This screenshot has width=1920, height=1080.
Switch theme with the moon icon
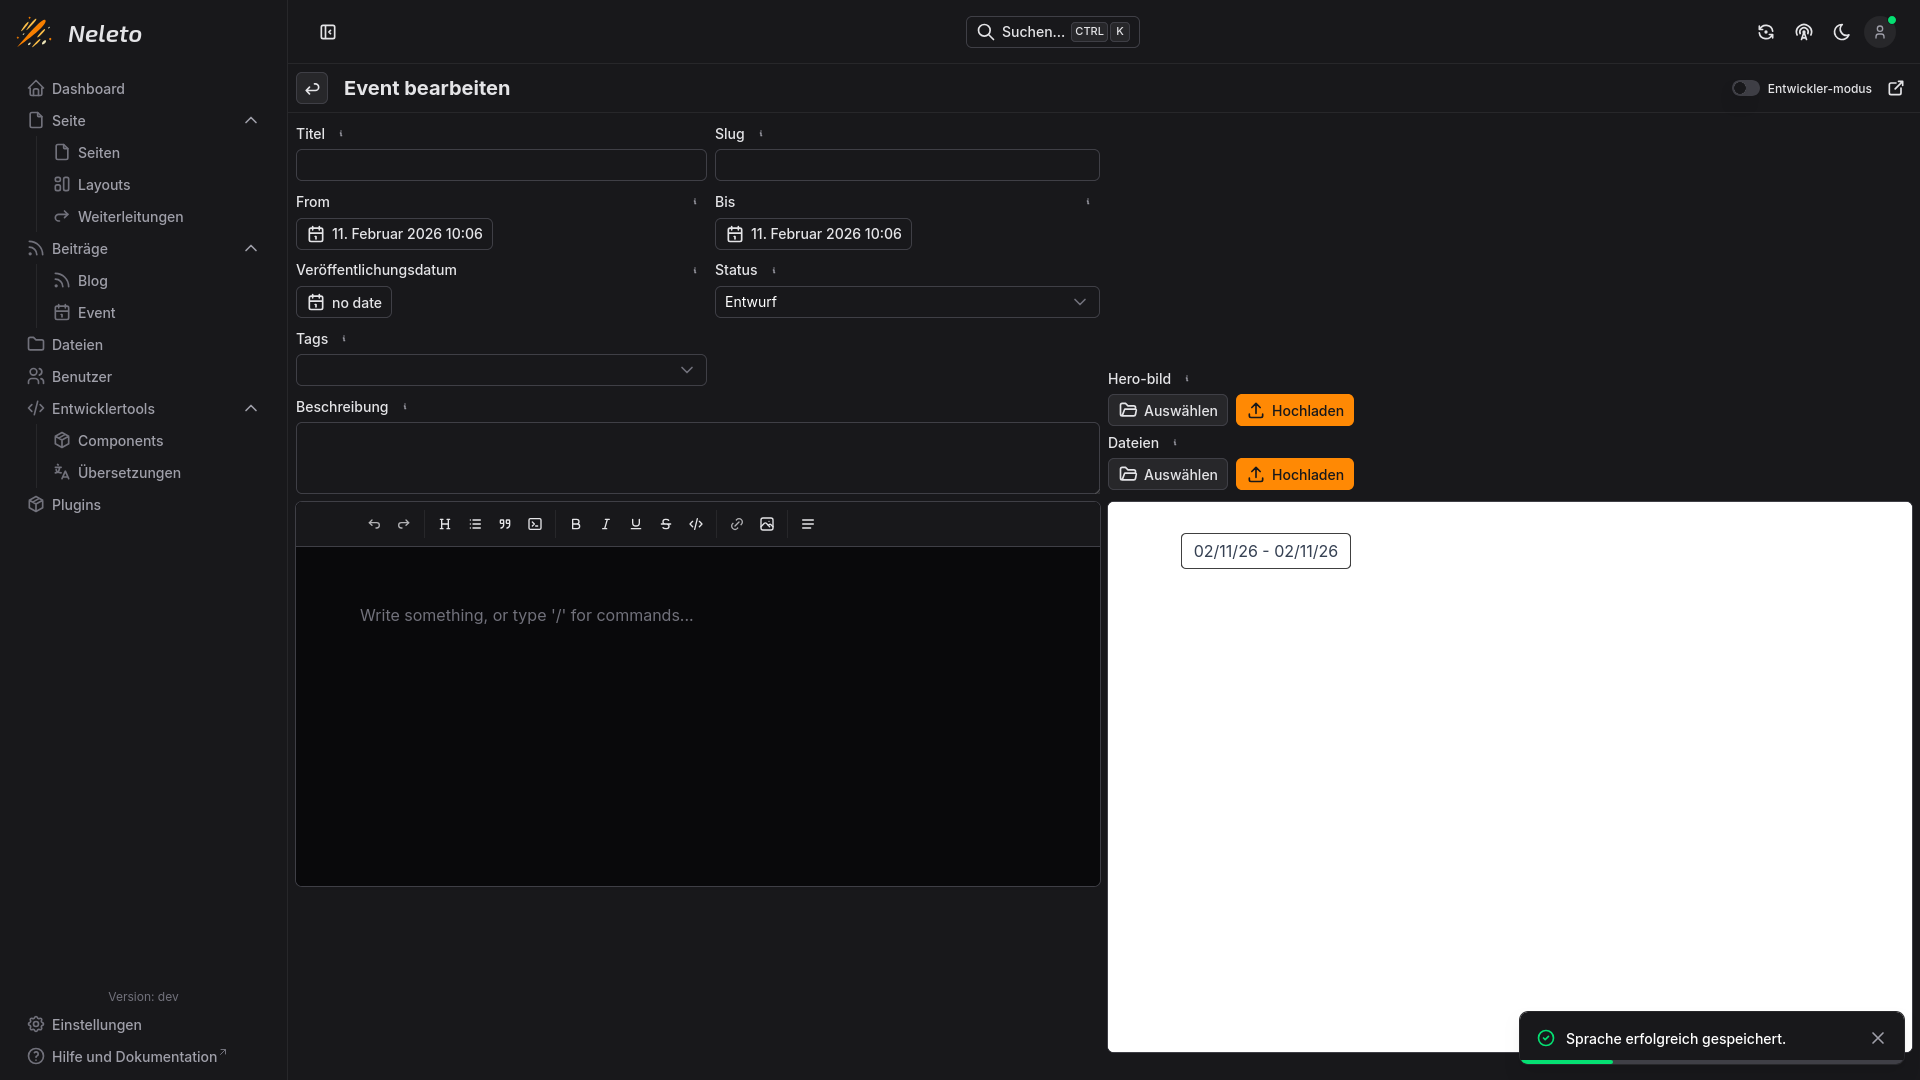click(1841, 32)
